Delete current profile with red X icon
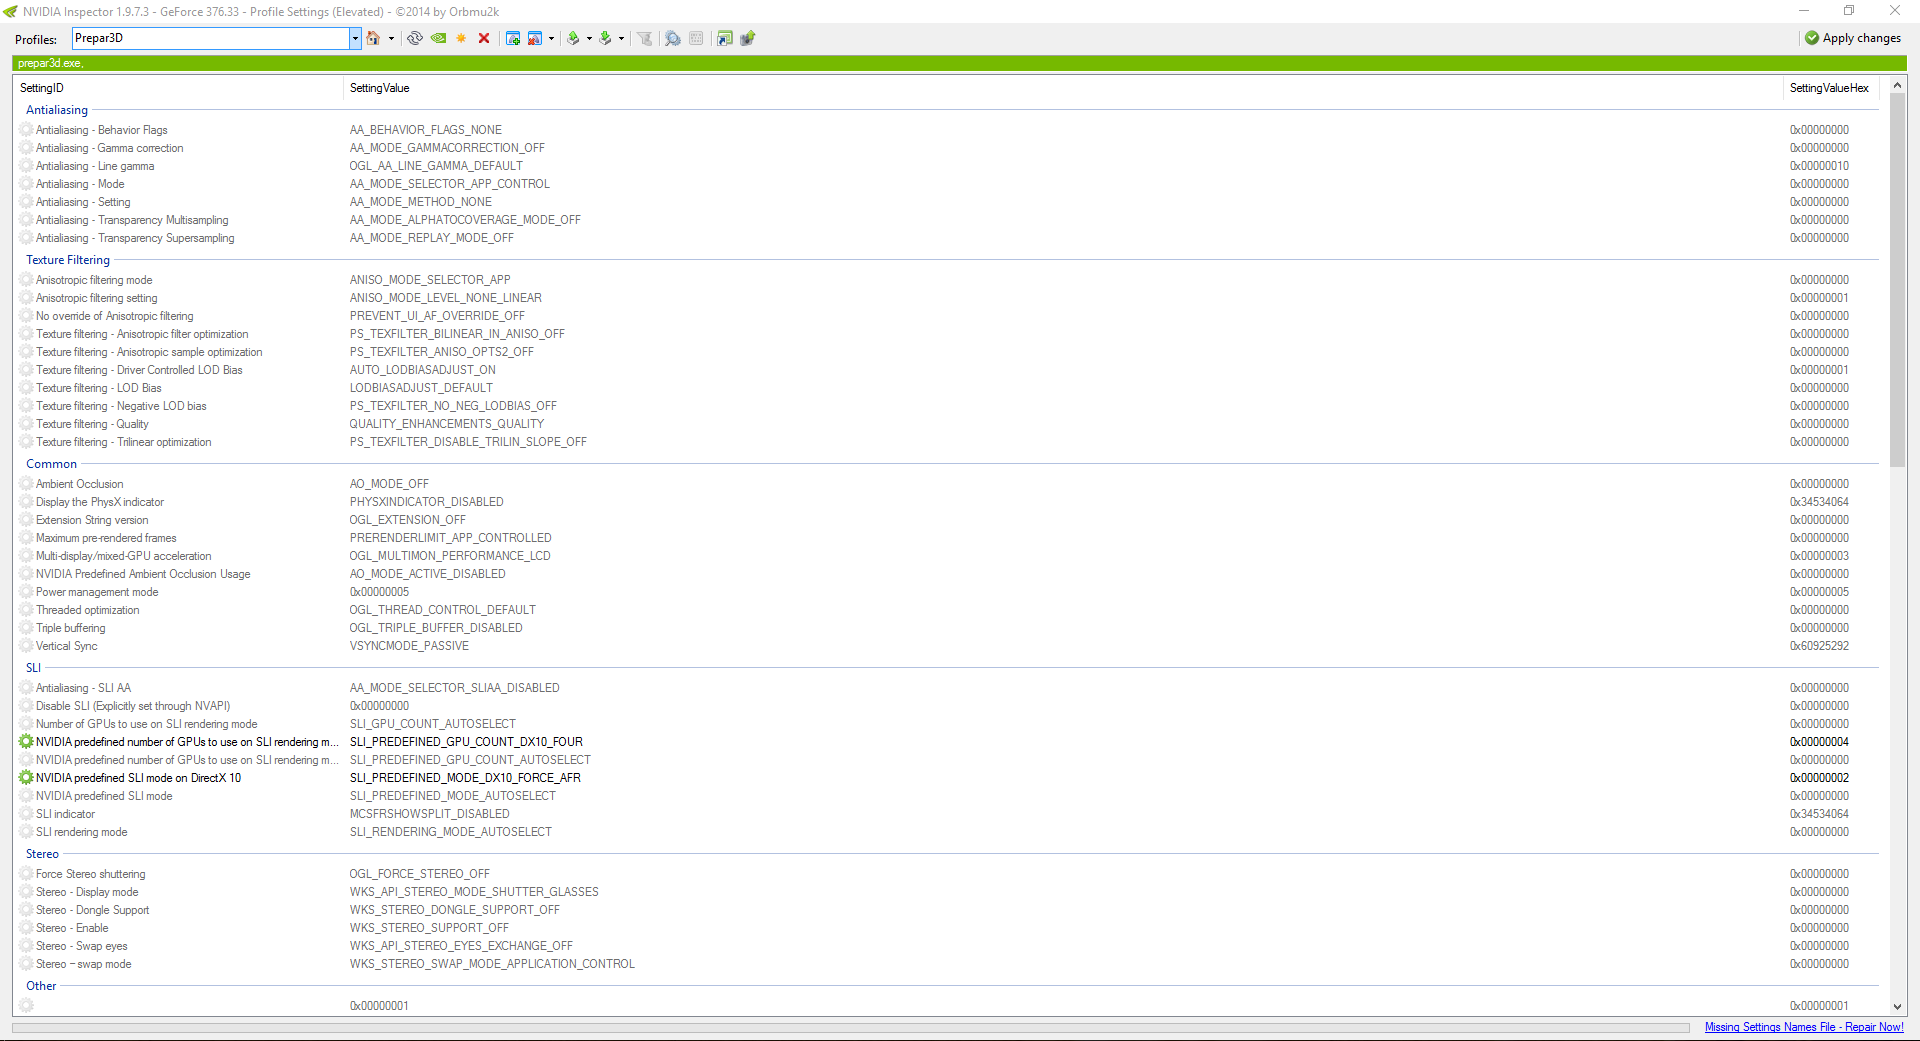 pyautogui.click(x=484, y=38)
